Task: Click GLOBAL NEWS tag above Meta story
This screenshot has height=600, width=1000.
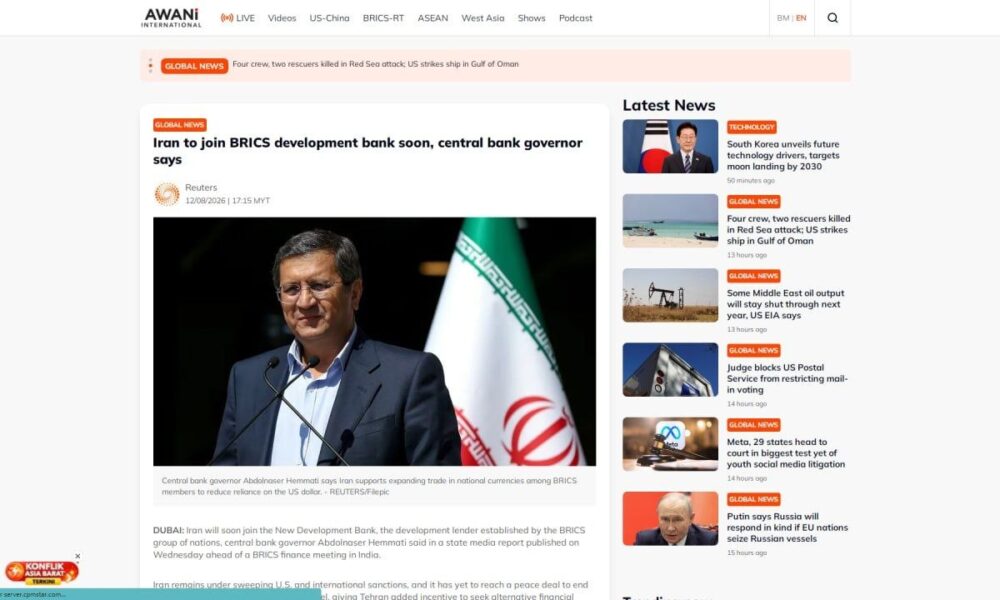Action: [754, 425]
